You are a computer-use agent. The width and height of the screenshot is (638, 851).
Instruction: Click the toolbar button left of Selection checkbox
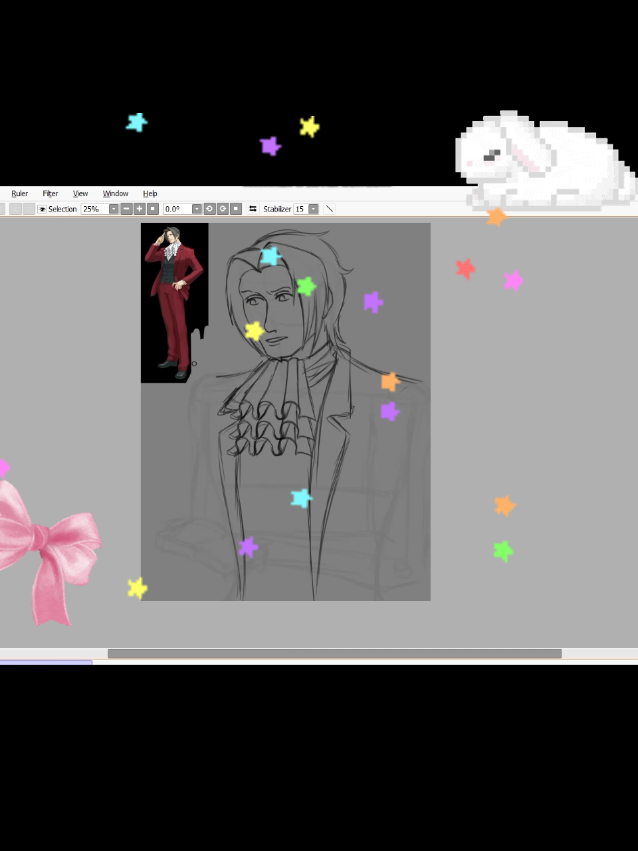pyautogui.click(x=29, y=209)
